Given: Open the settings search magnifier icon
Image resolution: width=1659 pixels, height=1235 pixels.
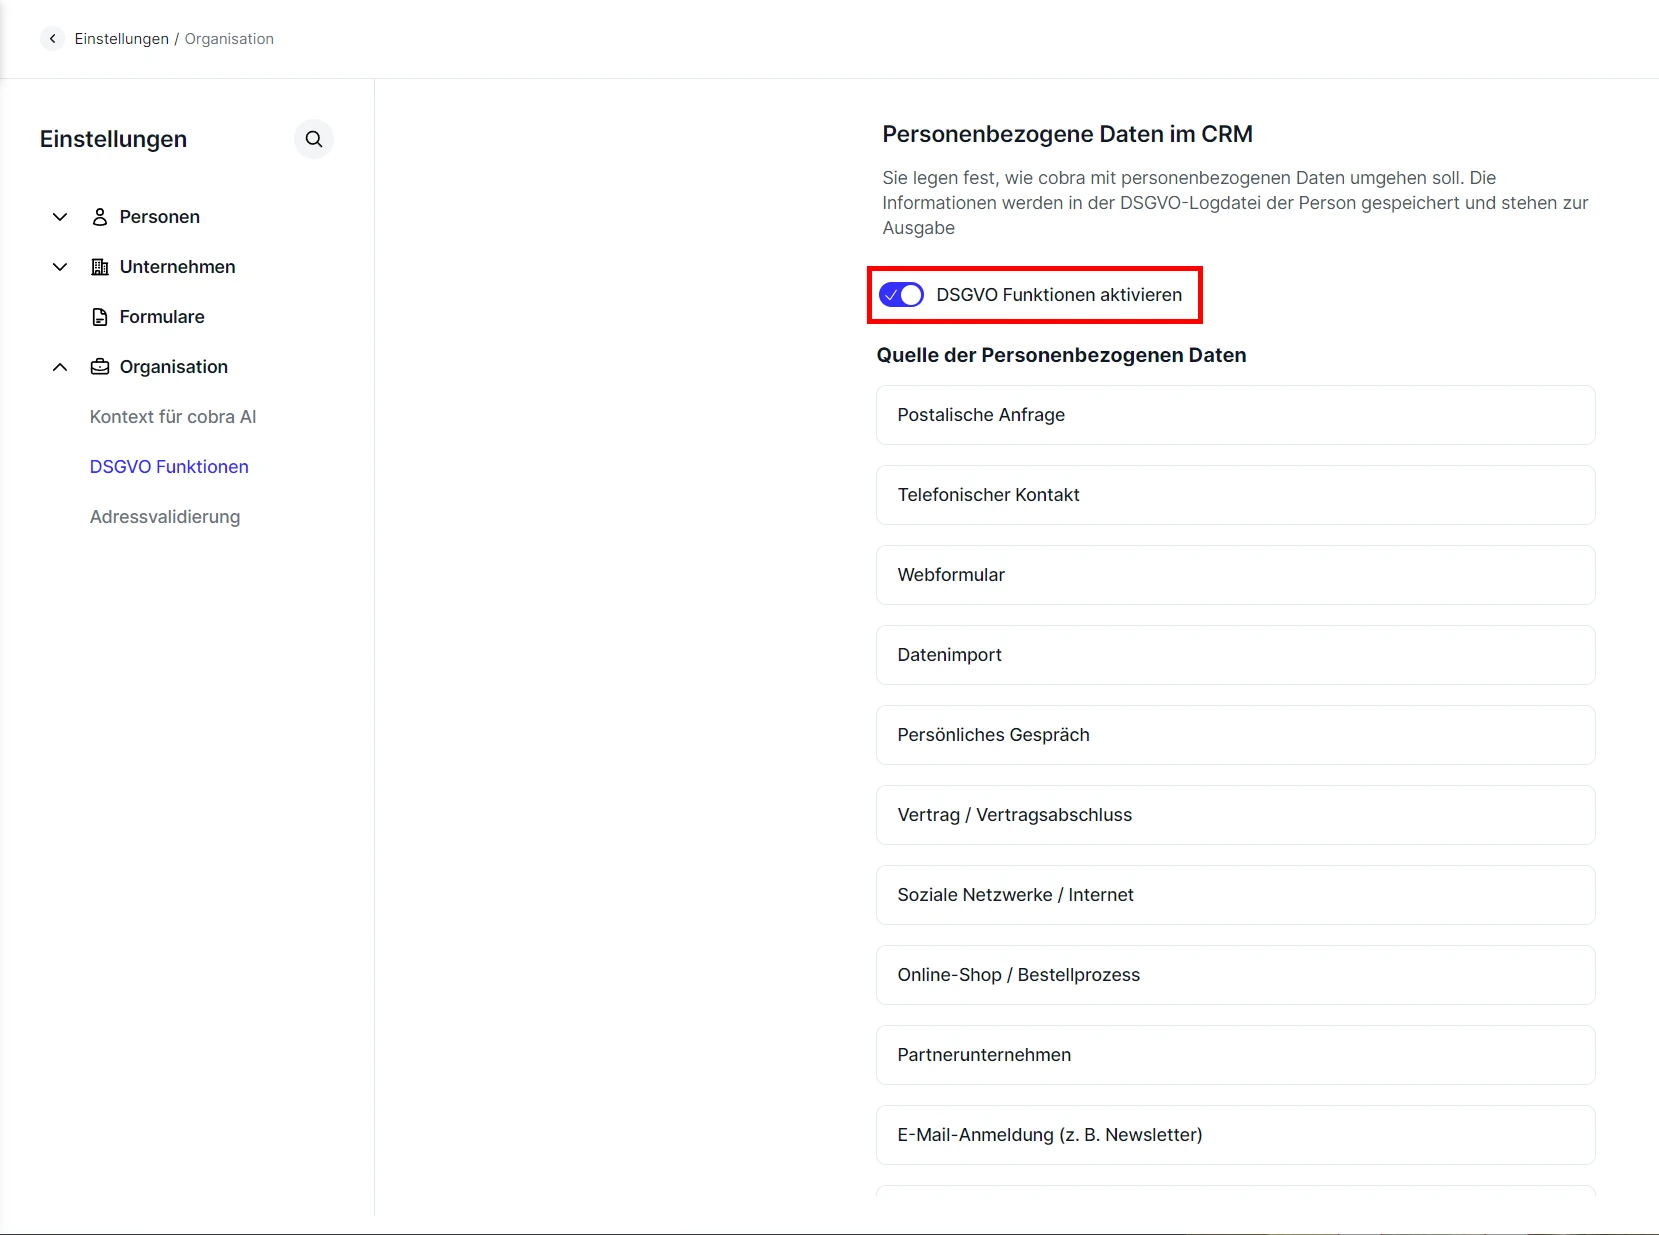Looking at the screenshot, I should (314, 139).
